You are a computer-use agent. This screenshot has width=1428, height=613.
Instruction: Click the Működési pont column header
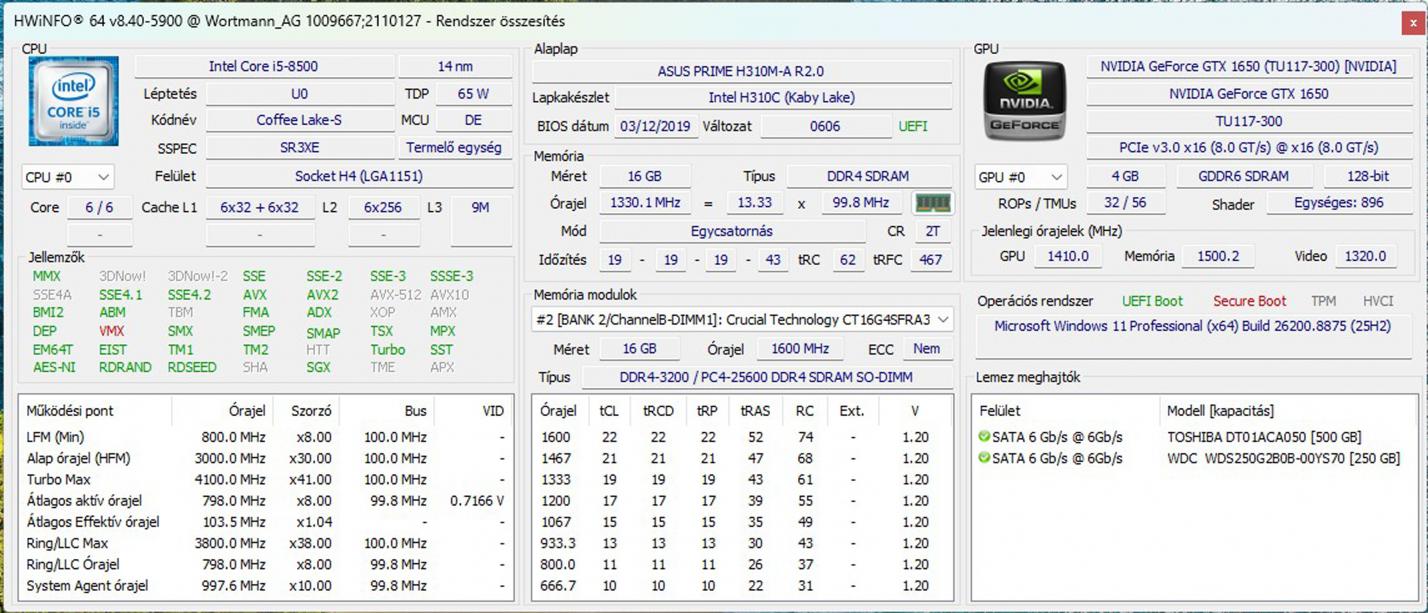click(x=96, y=411)
